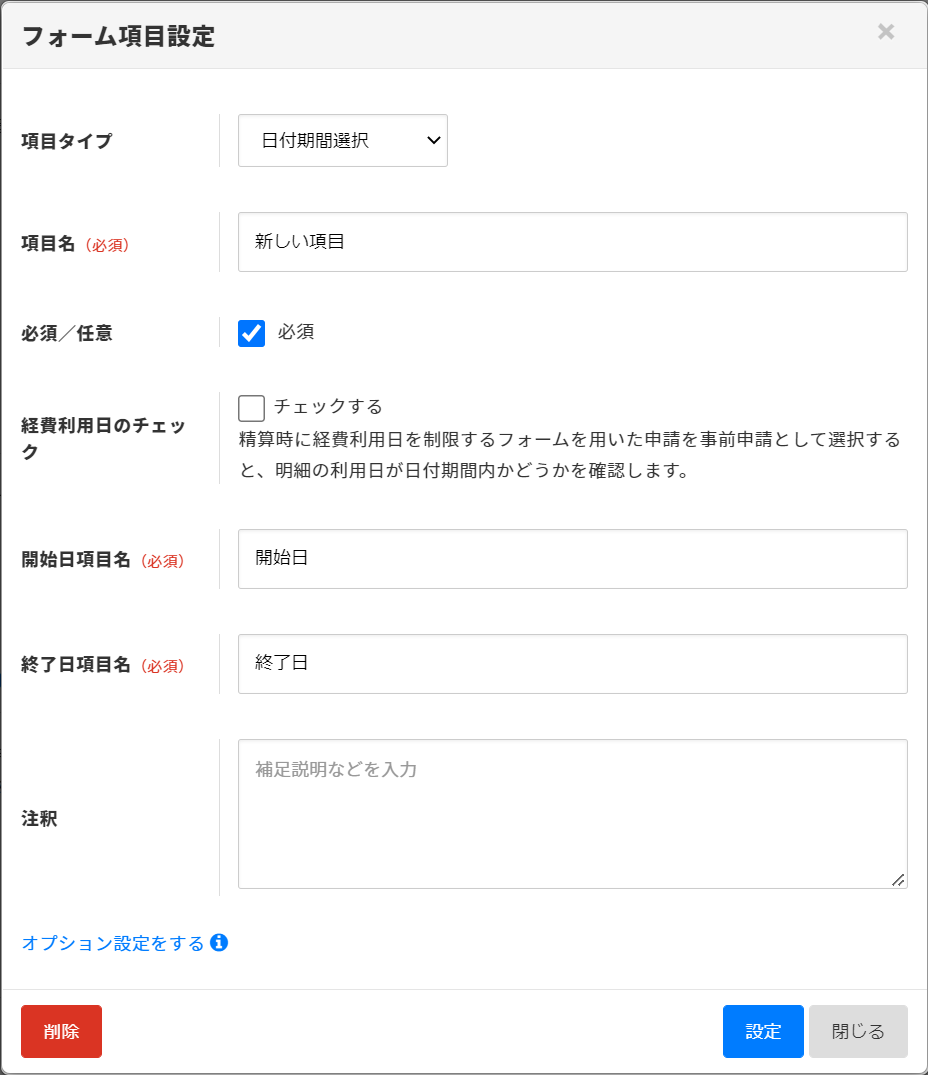Click the 開始日項目名 text field
The height and width of the screenshot is (1075, 928).
point(572,559)
